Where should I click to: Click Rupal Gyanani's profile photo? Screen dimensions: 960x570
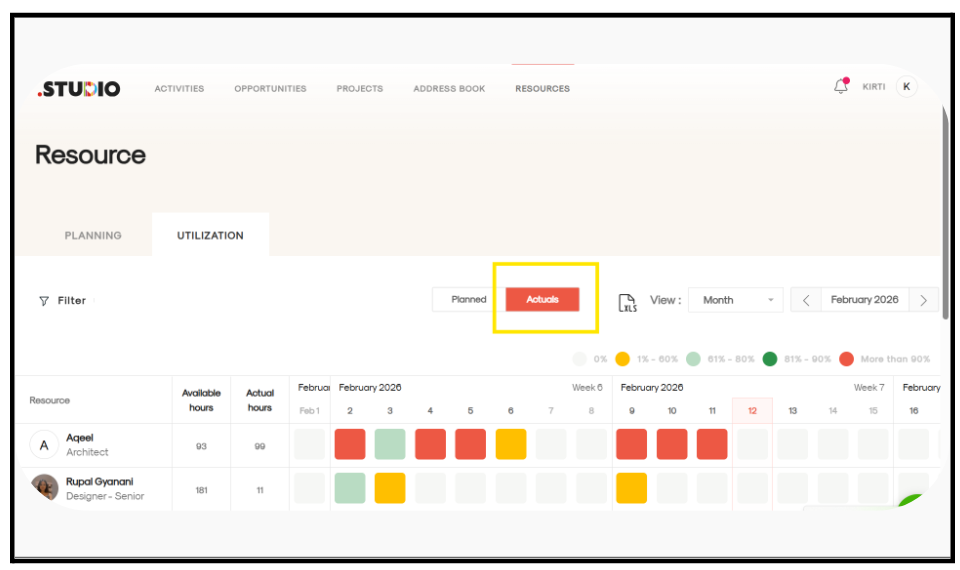click(44, 488)
